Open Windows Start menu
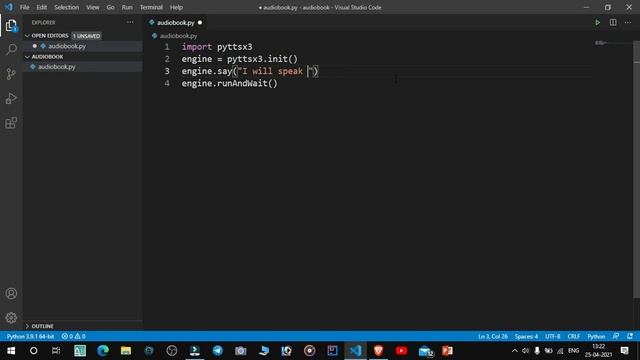 pos(11,351)
